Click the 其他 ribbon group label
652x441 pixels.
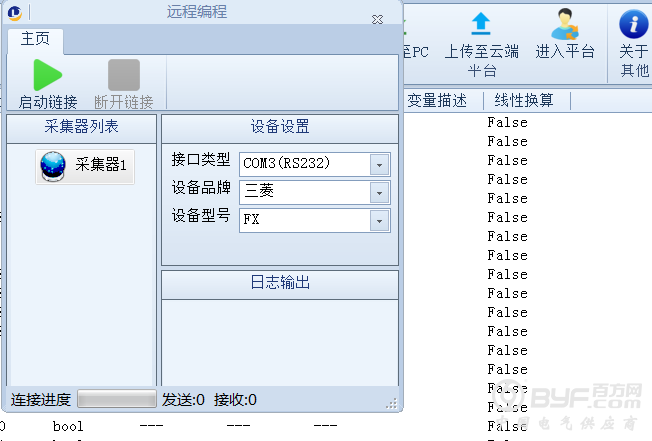click(x=635, y=71)
